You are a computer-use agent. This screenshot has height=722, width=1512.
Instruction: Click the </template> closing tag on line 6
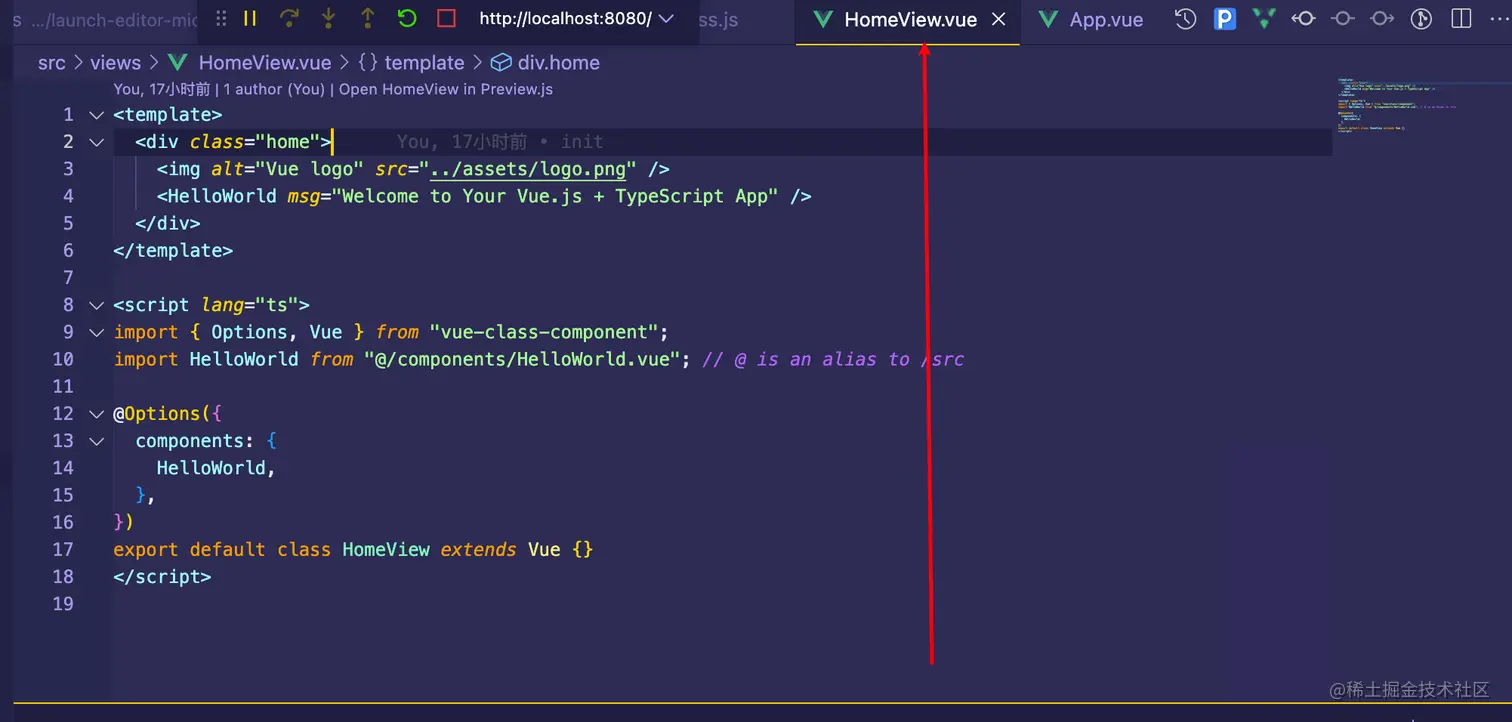pos(173,251)
